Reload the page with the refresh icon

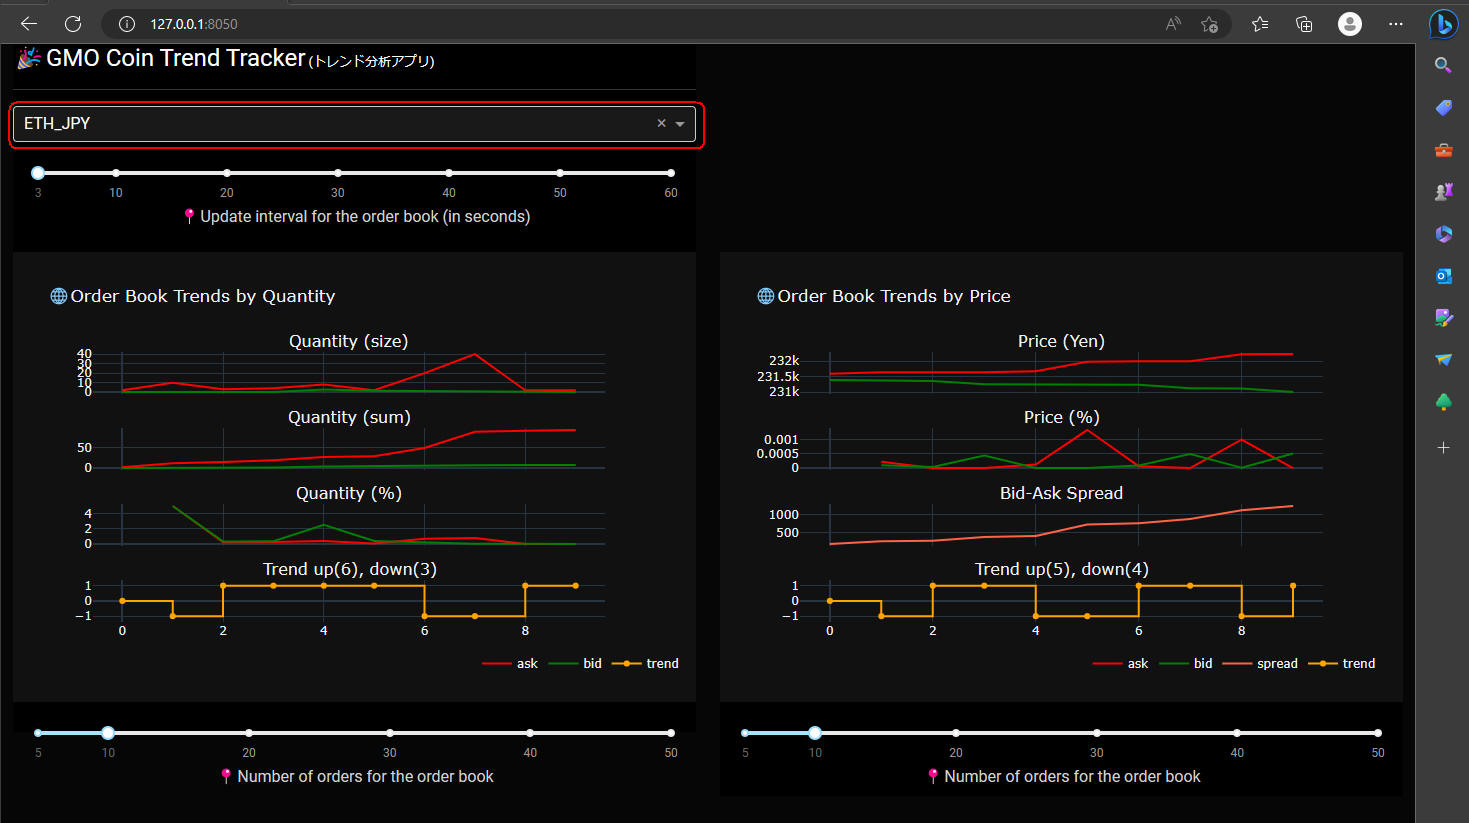tap(73, 23)
